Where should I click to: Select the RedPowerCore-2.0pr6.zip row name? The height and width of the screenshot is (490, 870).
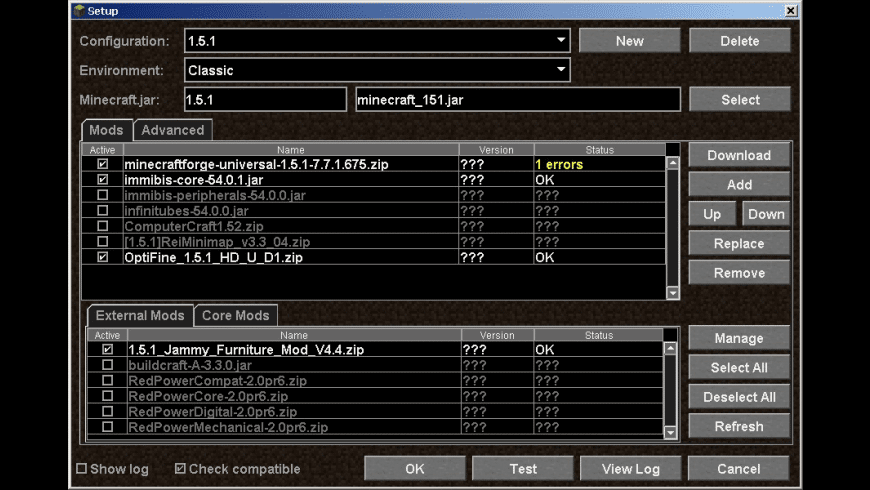pos(208,396)
